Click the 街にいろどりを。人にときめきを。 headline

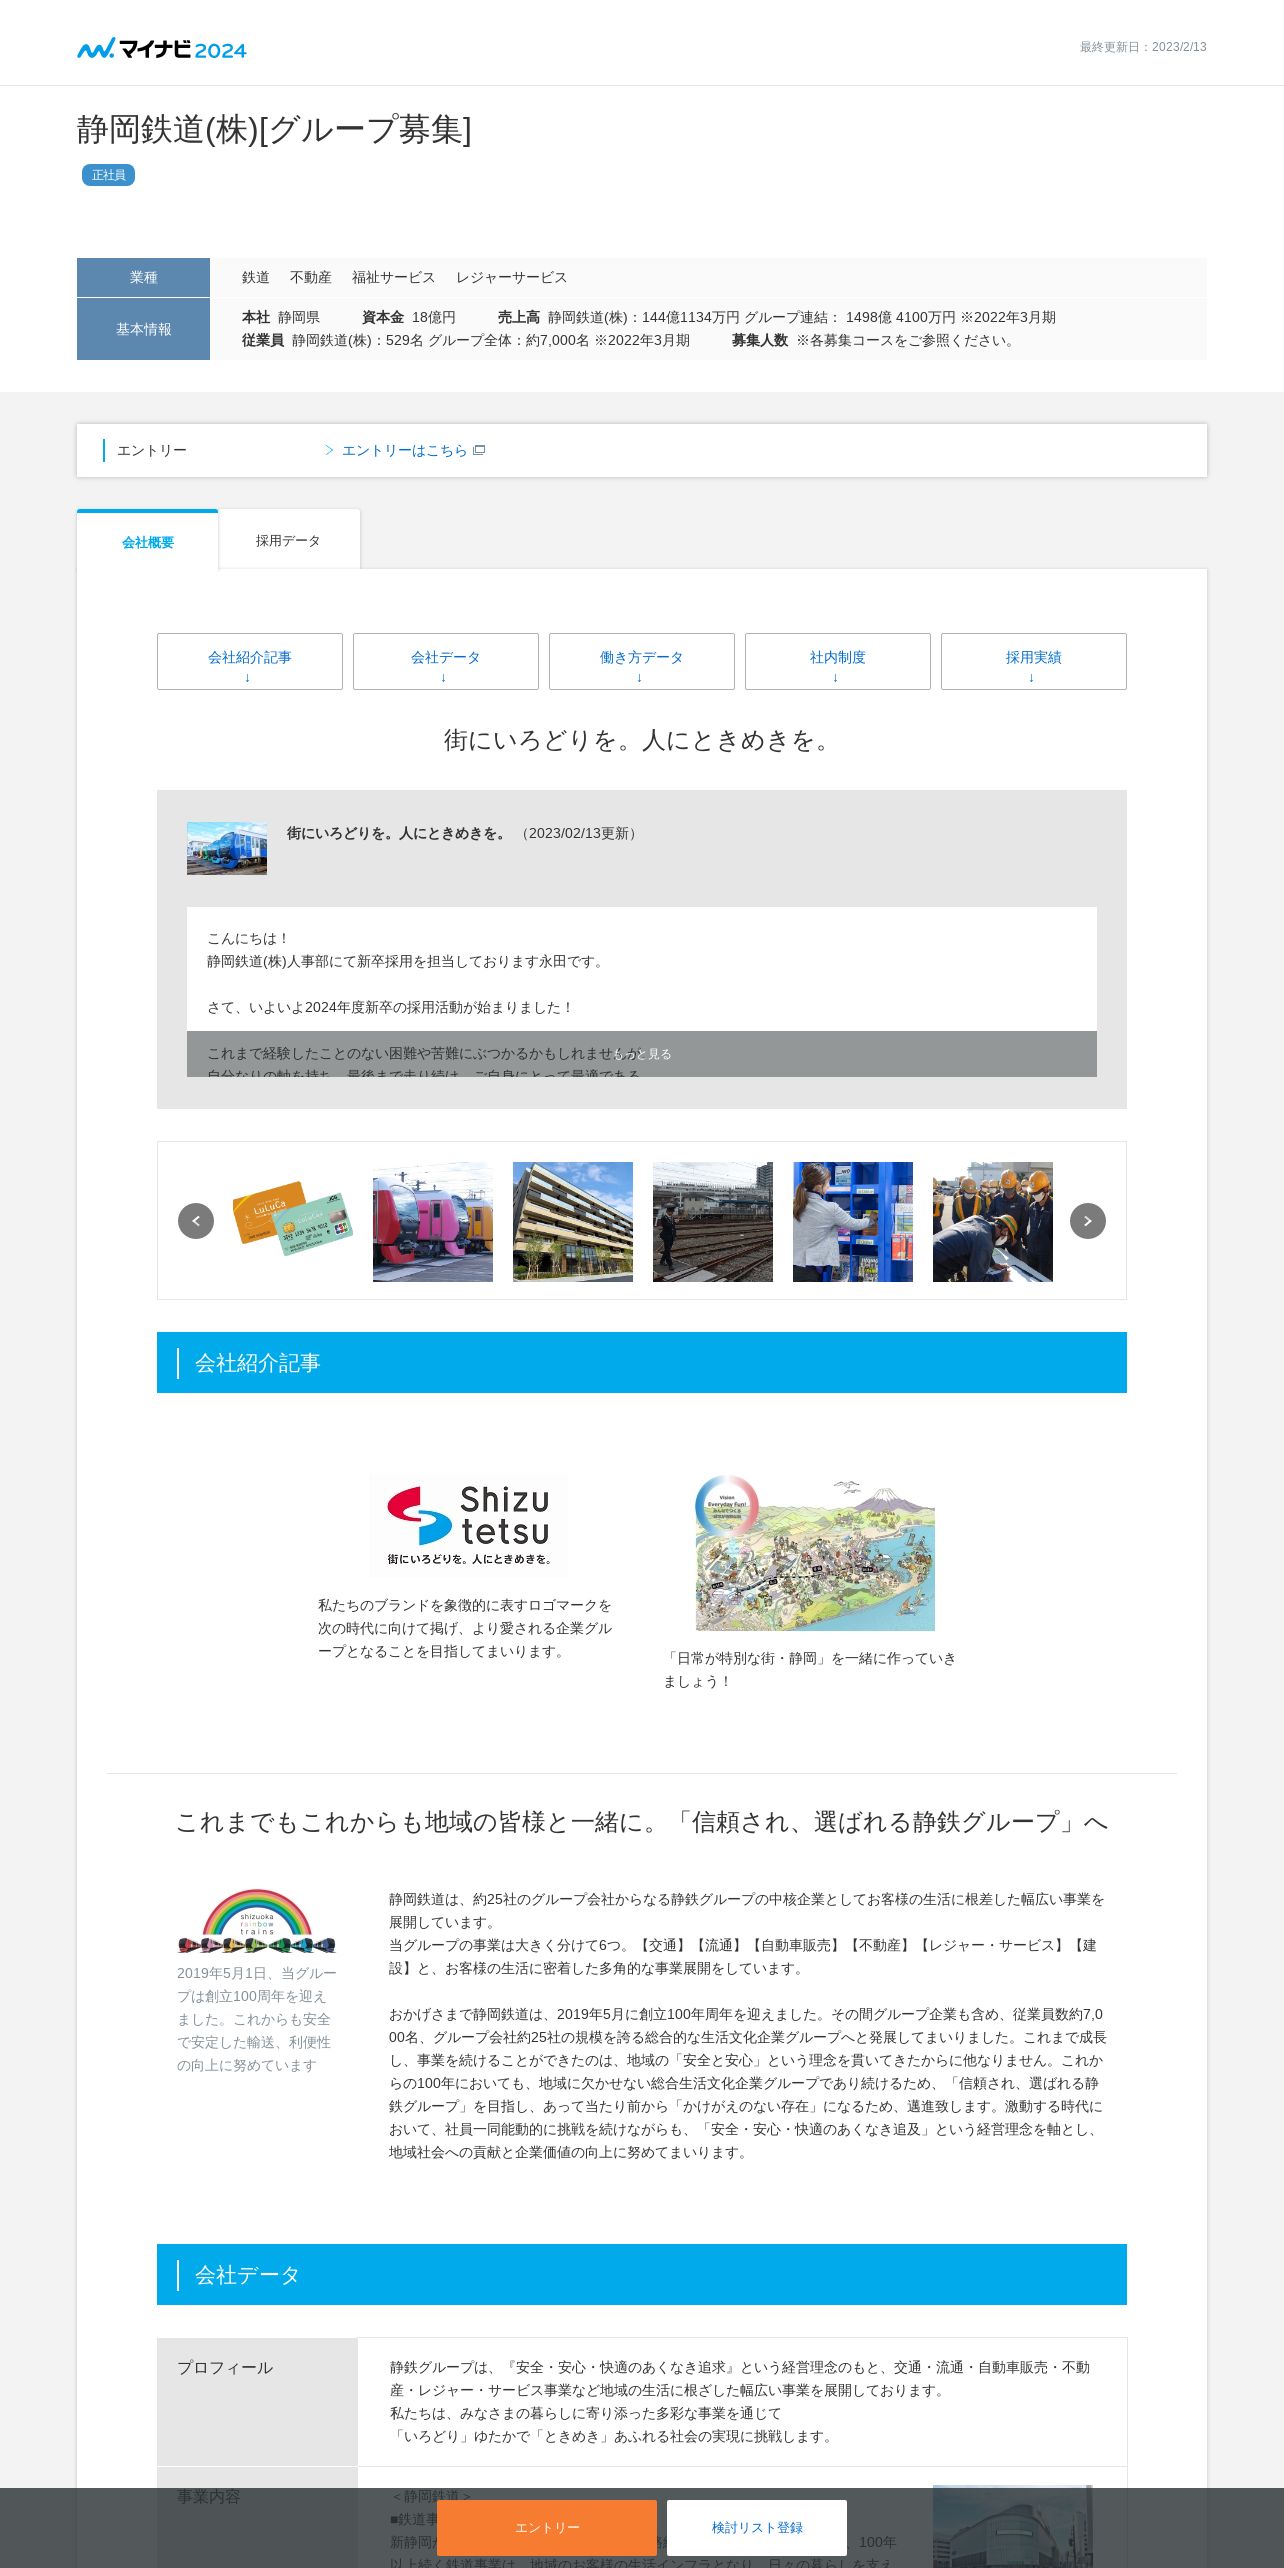(x=641, y=741)
